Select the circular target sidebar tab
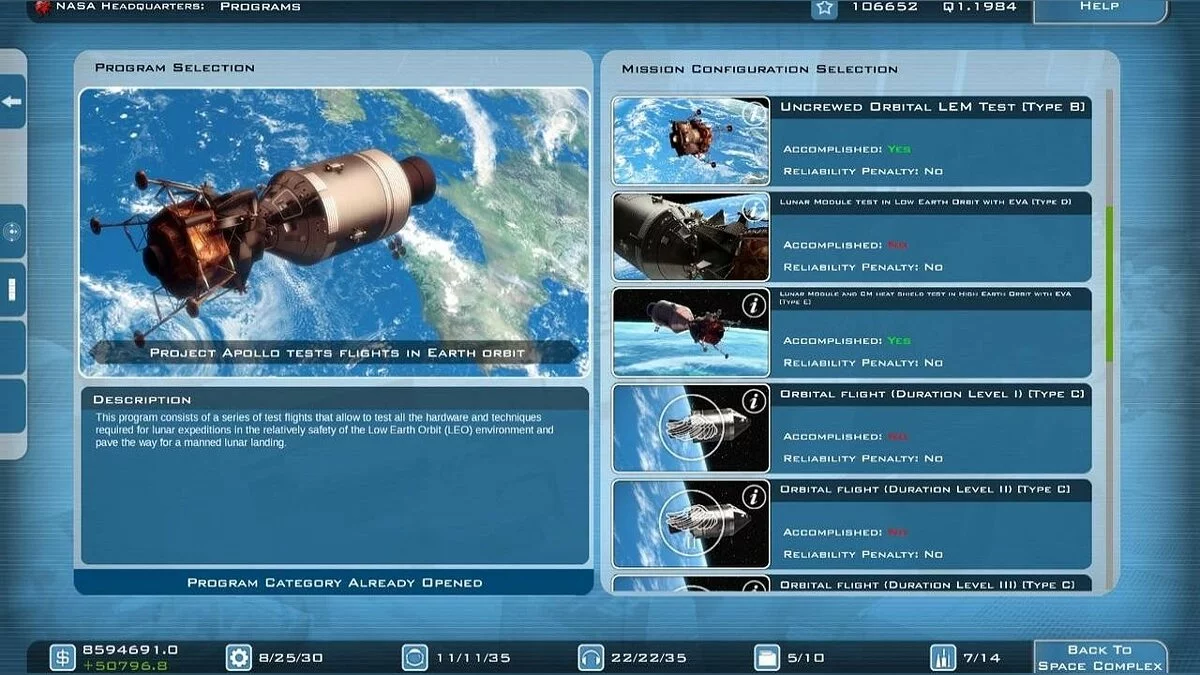The width and height of the screenshot is (1200, 675). 12,231
